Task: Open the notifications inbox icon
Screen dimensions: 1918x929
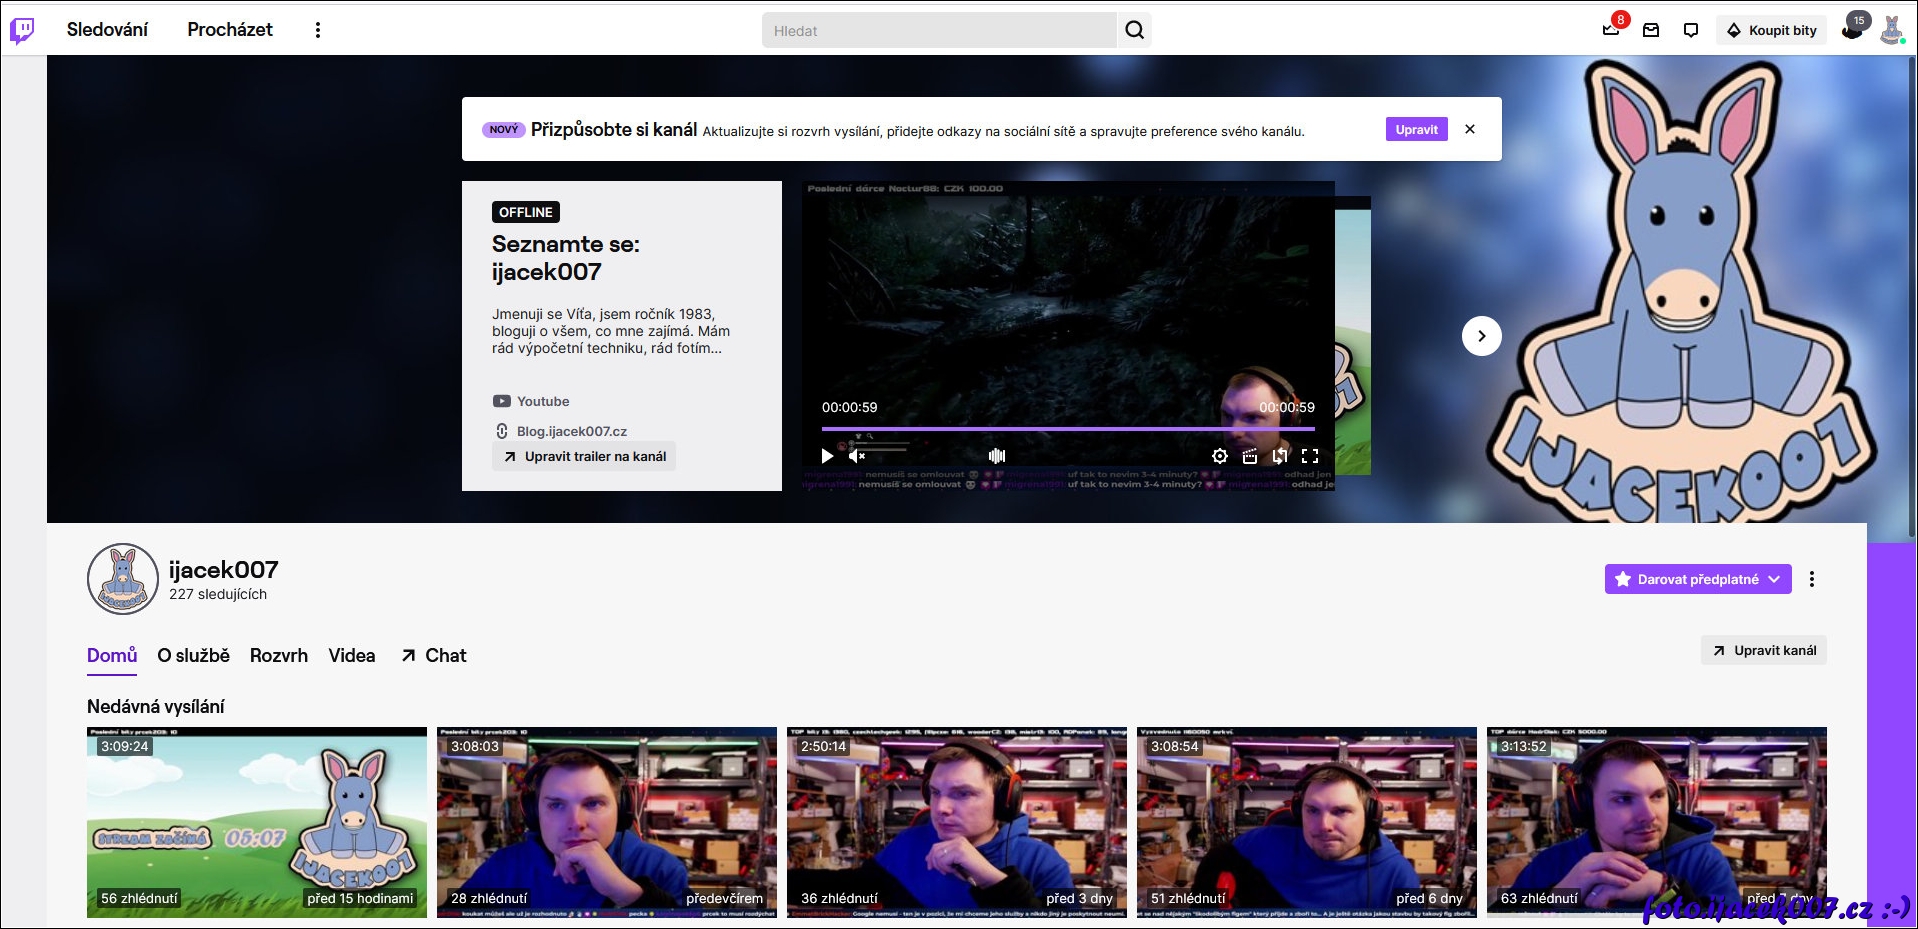Action: [1651, 30]
